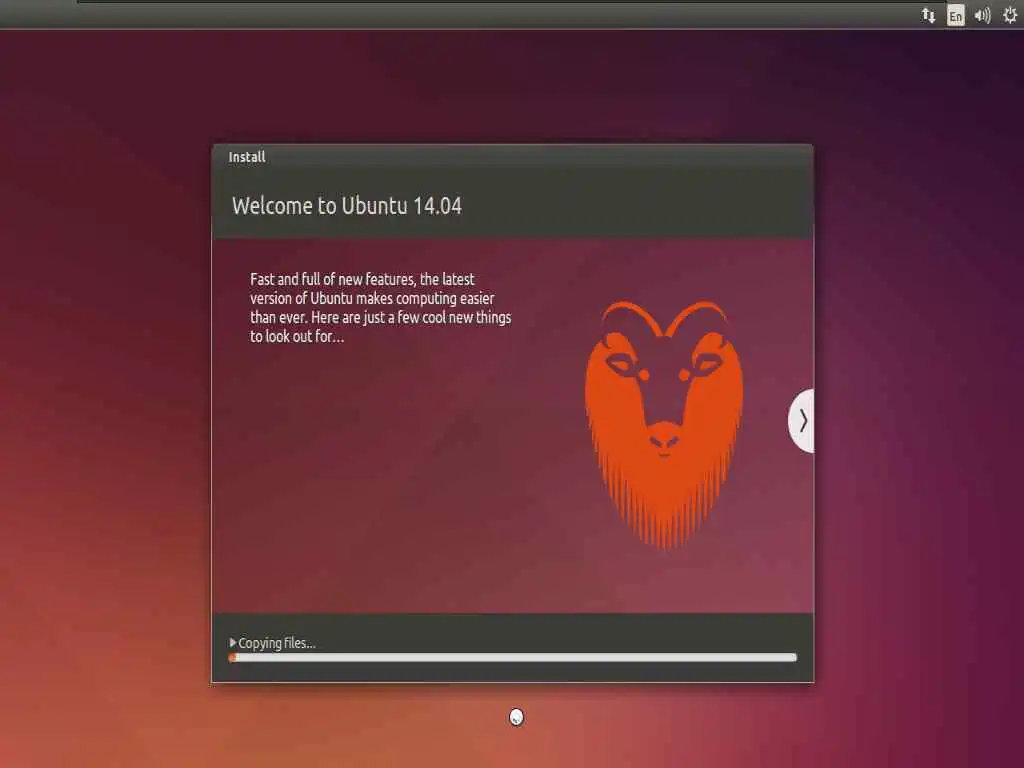
Task: Open the network connections indicator
Action: (928, 15)
